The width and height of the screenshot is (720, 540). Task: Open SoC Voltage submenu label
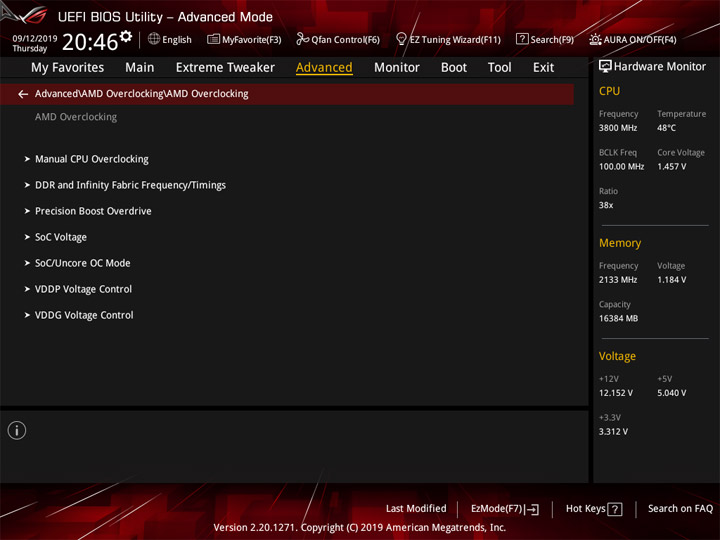coord(61,237)
